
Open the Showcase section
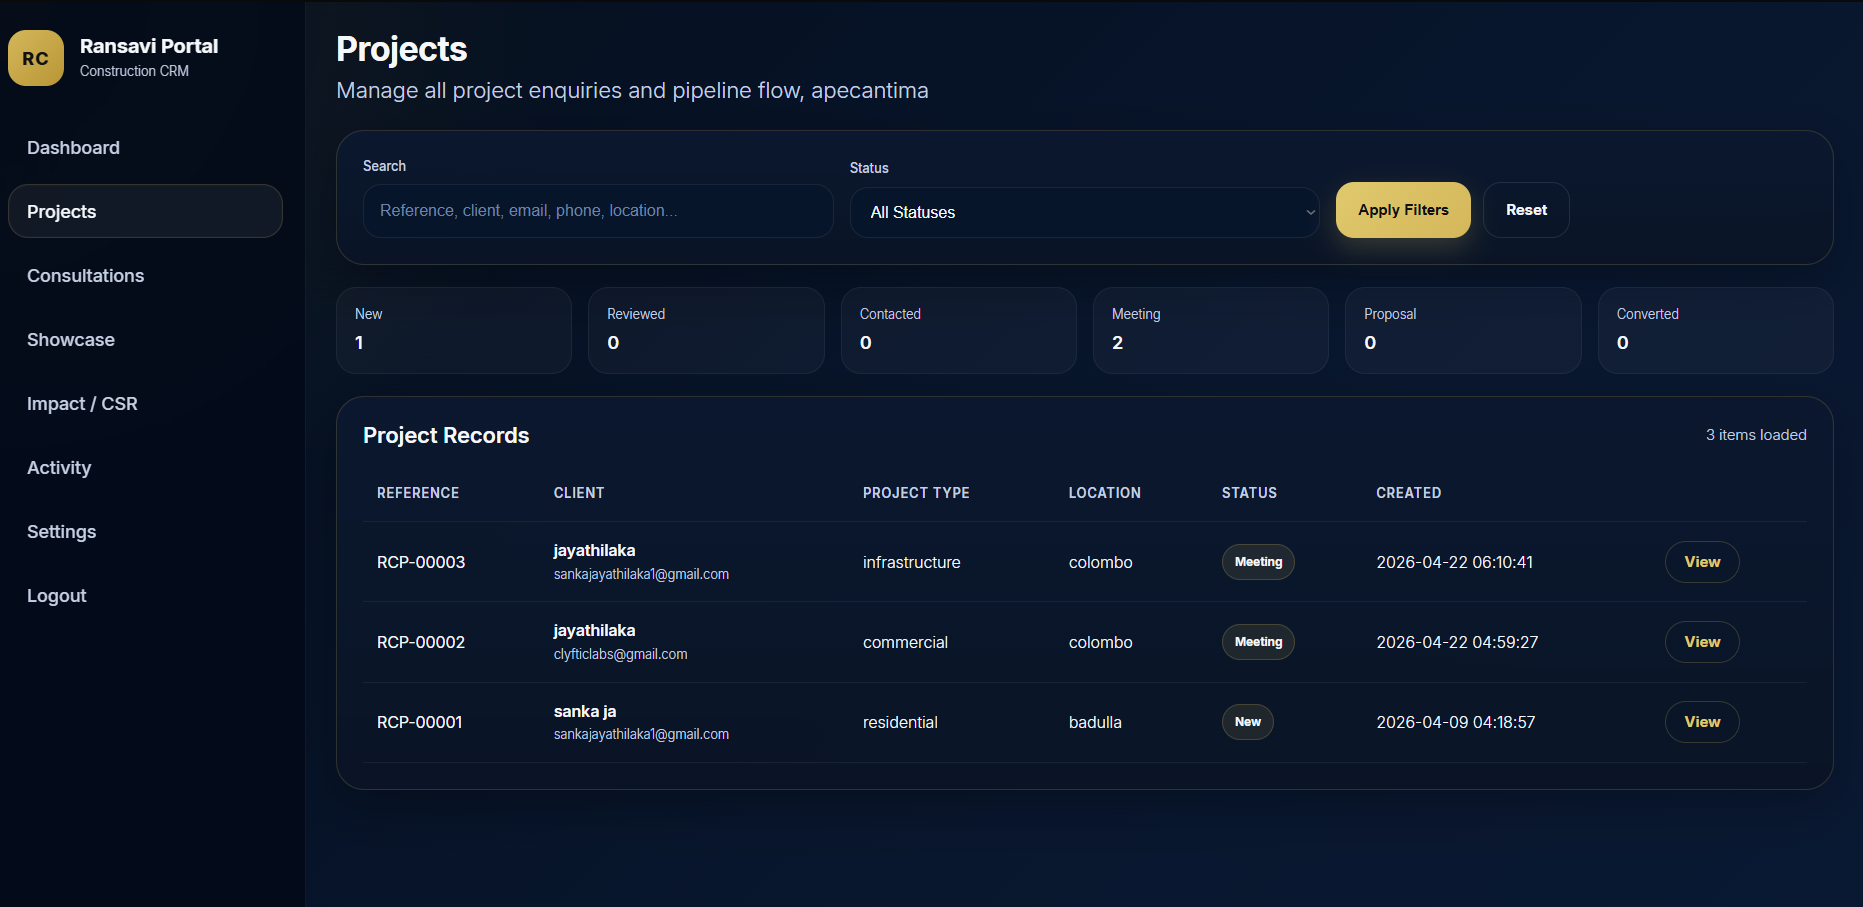145,340
